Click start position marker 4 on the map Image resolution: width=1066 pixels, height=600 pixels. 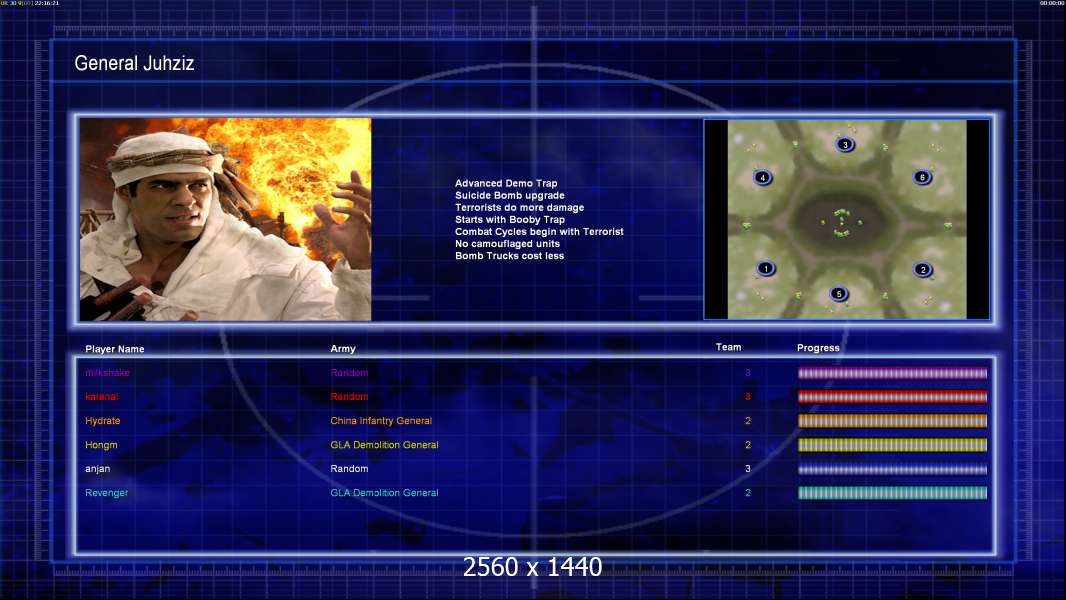click(763, 177)
